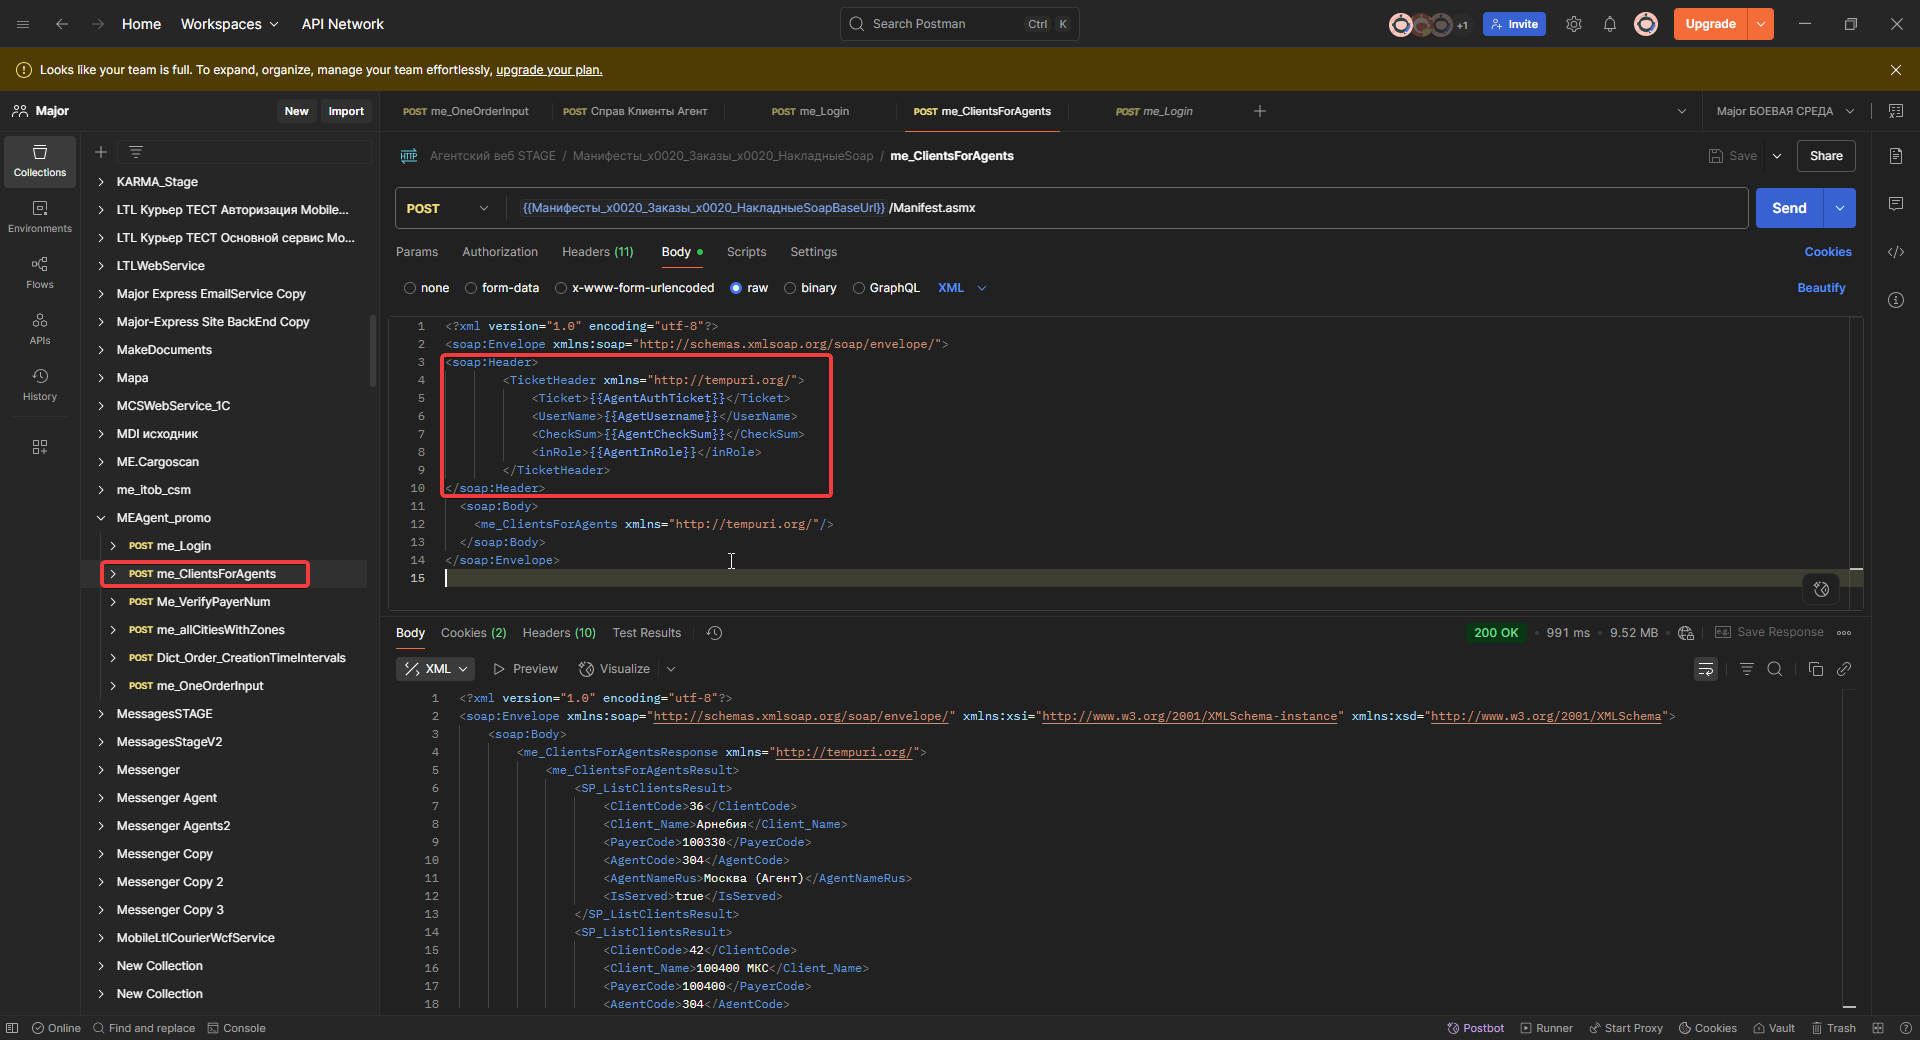Viewport: 1920px width, 1040px height.
Task: Click the response link icon
Action: [1844, 669]
